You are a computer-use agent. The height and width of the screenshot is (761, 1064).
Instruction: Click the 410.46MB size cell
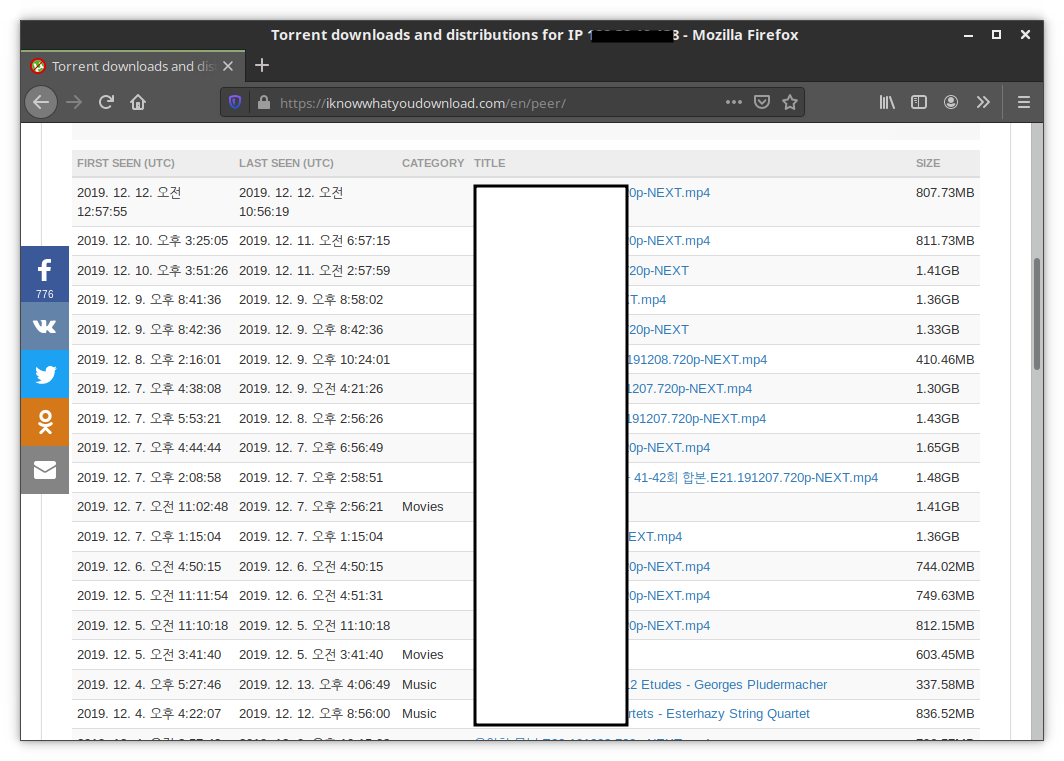[x=945, y=360]
